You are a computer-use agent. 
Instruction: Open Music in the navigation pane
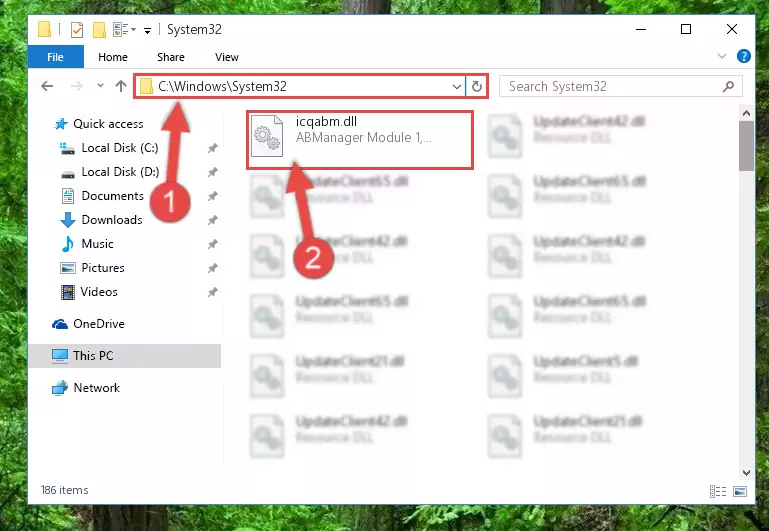(97, 244)
